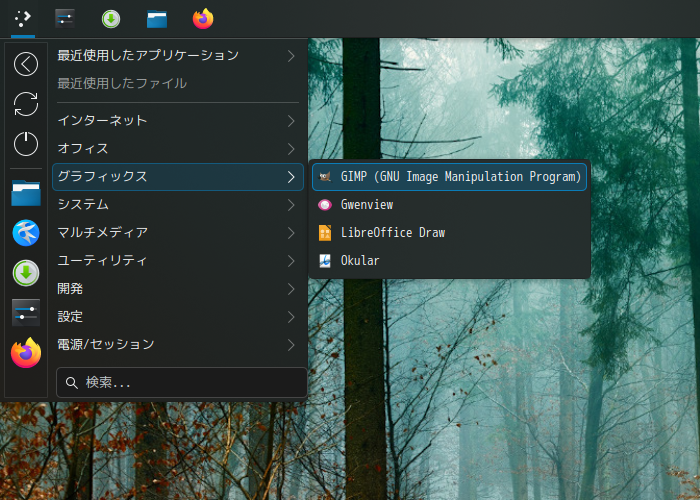This screenshot has height=500, width=700.
Task: Open the settings sliders favorite in sidebar
Action: [x=26, y=312]
